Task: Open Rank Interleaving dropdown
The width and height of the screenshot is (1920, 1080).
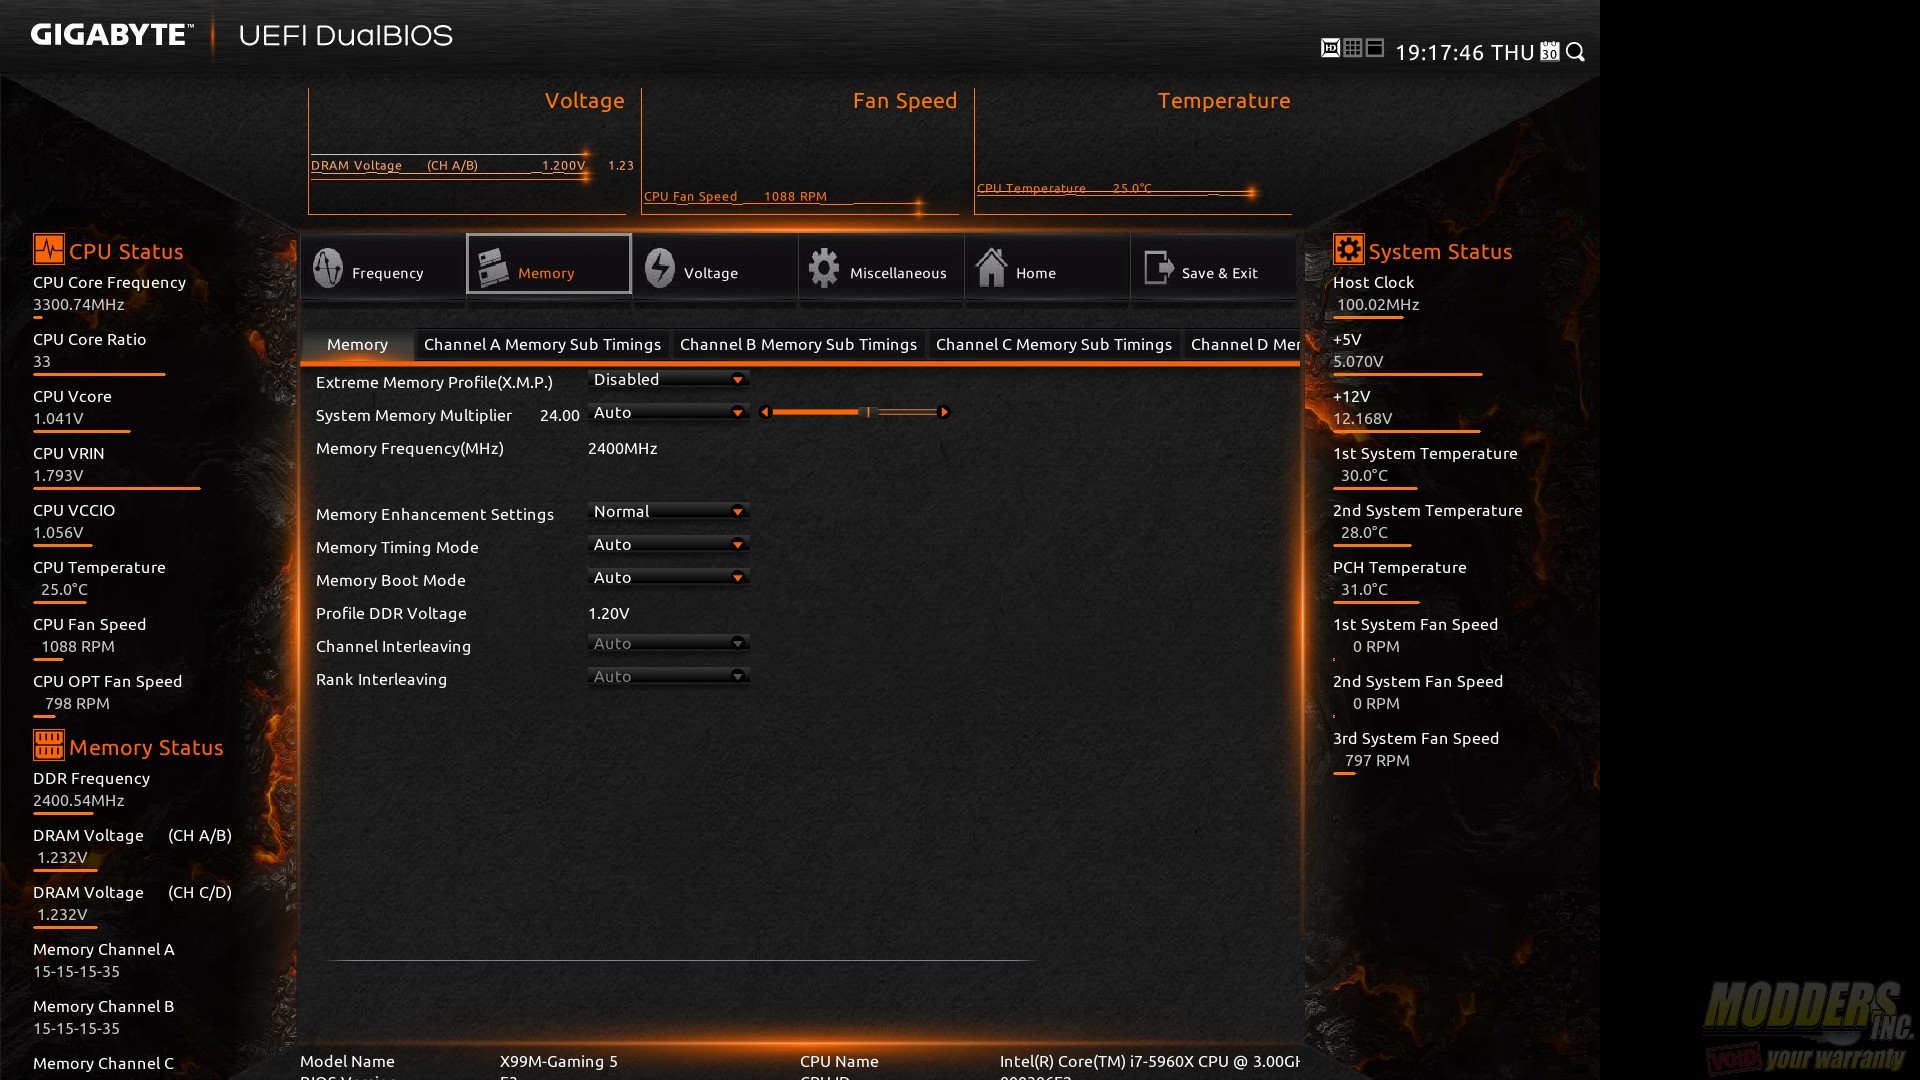Action: [x=669, y=676]
